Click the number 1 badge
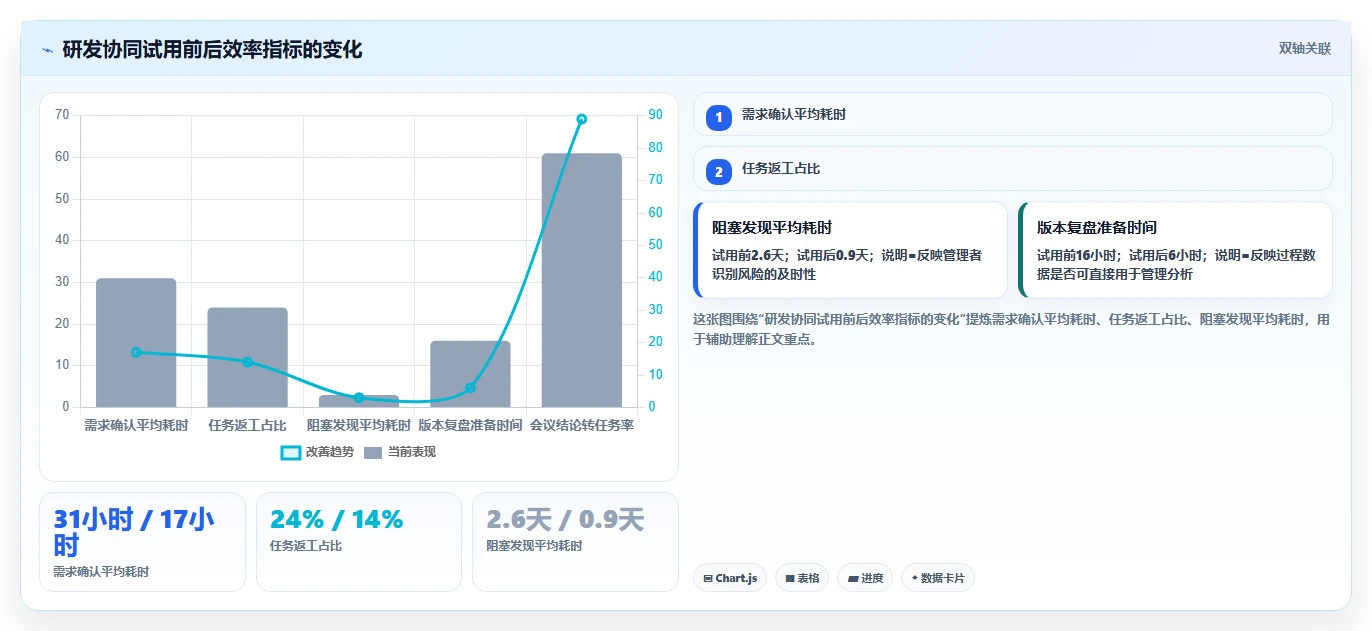The image size is (1372, 631). coord(718,118)
